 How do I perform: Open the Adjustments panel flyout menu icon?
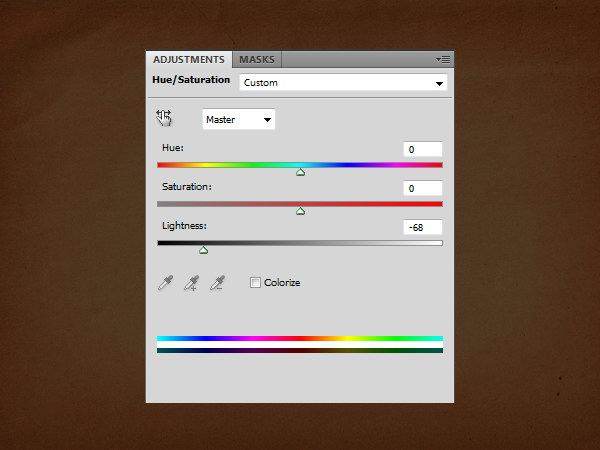point(445,59)
